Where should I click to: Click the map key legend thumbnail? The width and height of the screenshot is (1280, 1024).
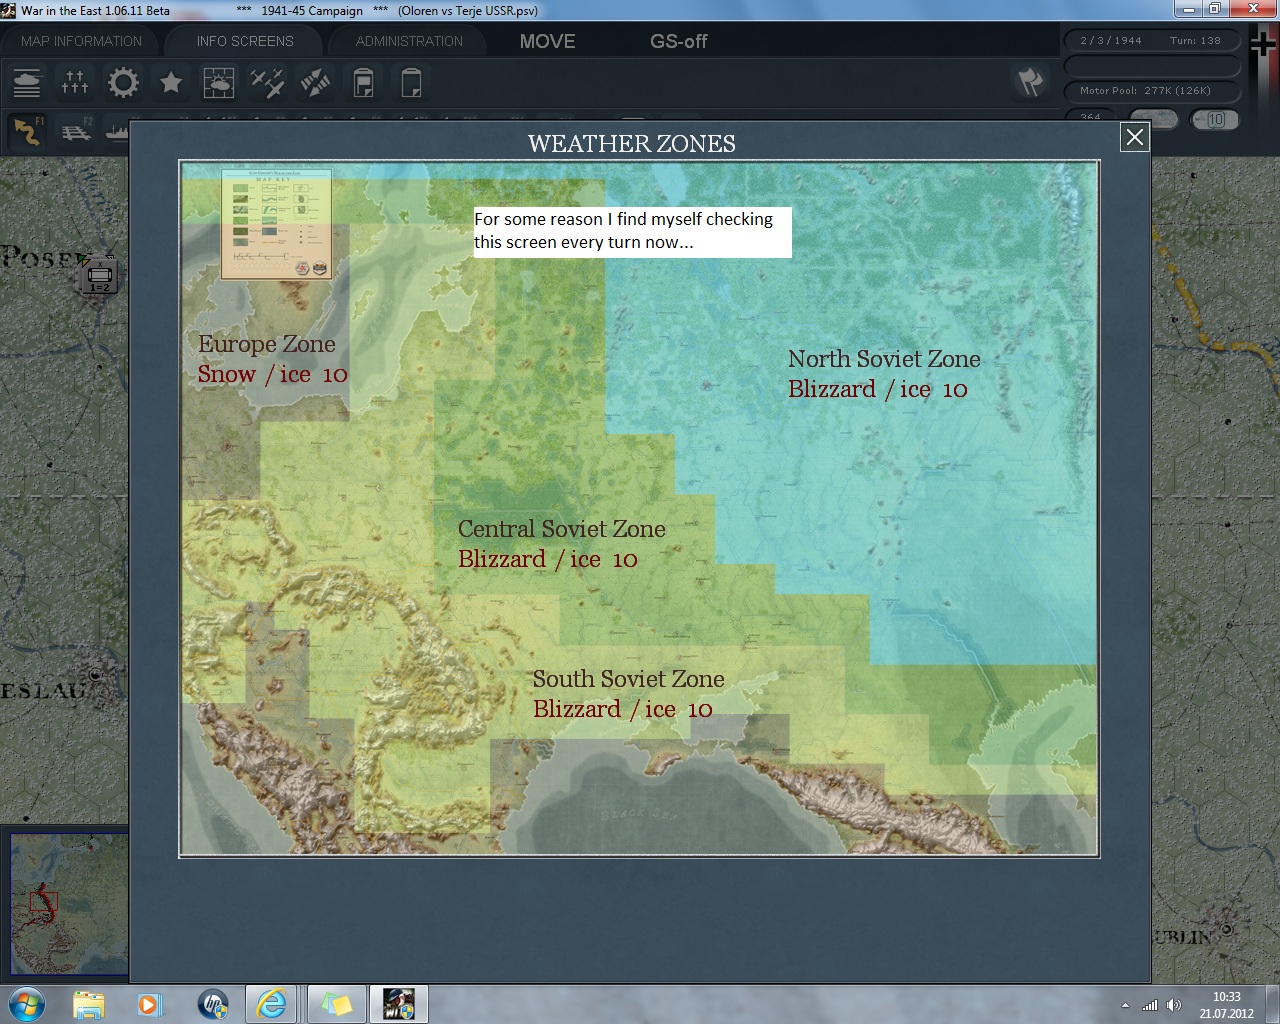[277, 224]
